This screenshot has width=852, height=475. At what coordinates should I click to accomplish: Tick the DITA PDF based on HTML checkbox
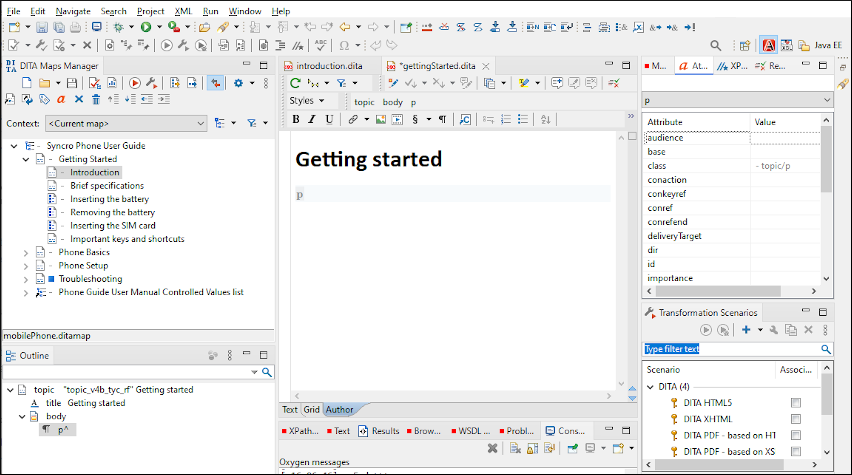click(x=796, y=435)
